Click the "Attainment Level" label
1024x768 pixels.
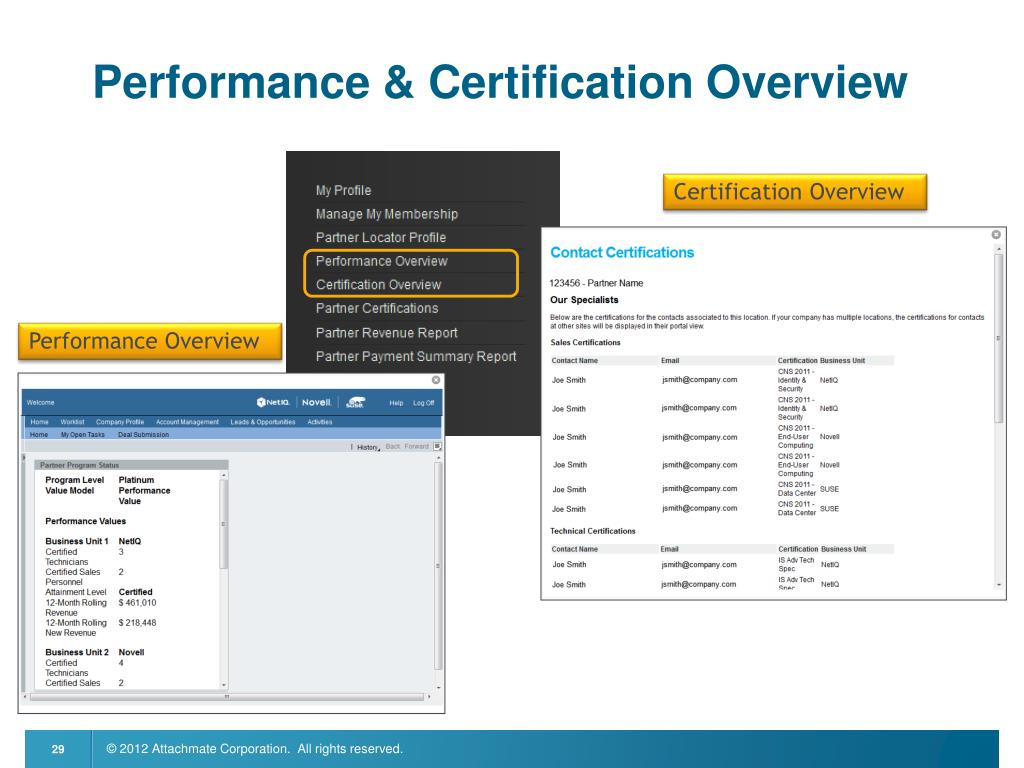click(x=76, y=592)
